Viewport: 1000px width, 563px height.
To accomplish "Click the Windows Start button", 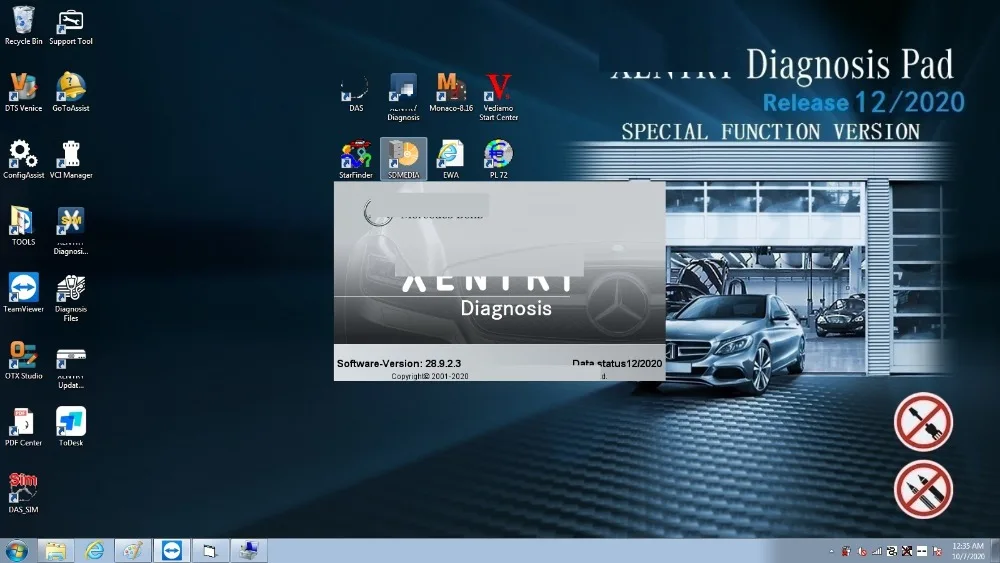I will 17,551.
